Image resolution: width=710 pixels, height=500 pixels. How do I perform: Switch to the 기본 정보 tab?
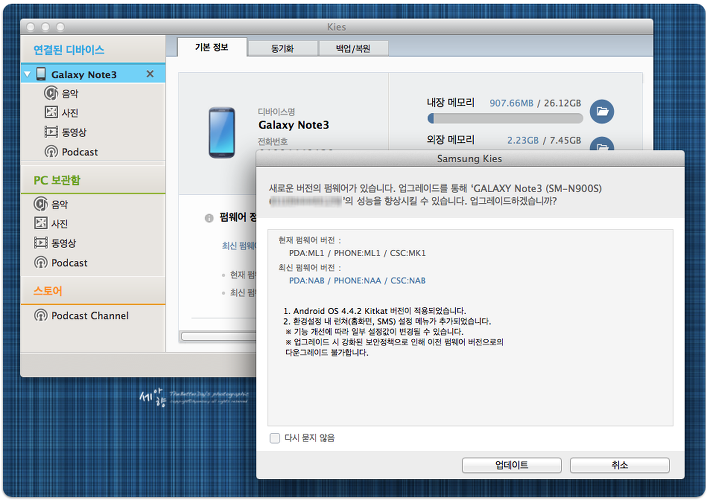pos(211,47)
